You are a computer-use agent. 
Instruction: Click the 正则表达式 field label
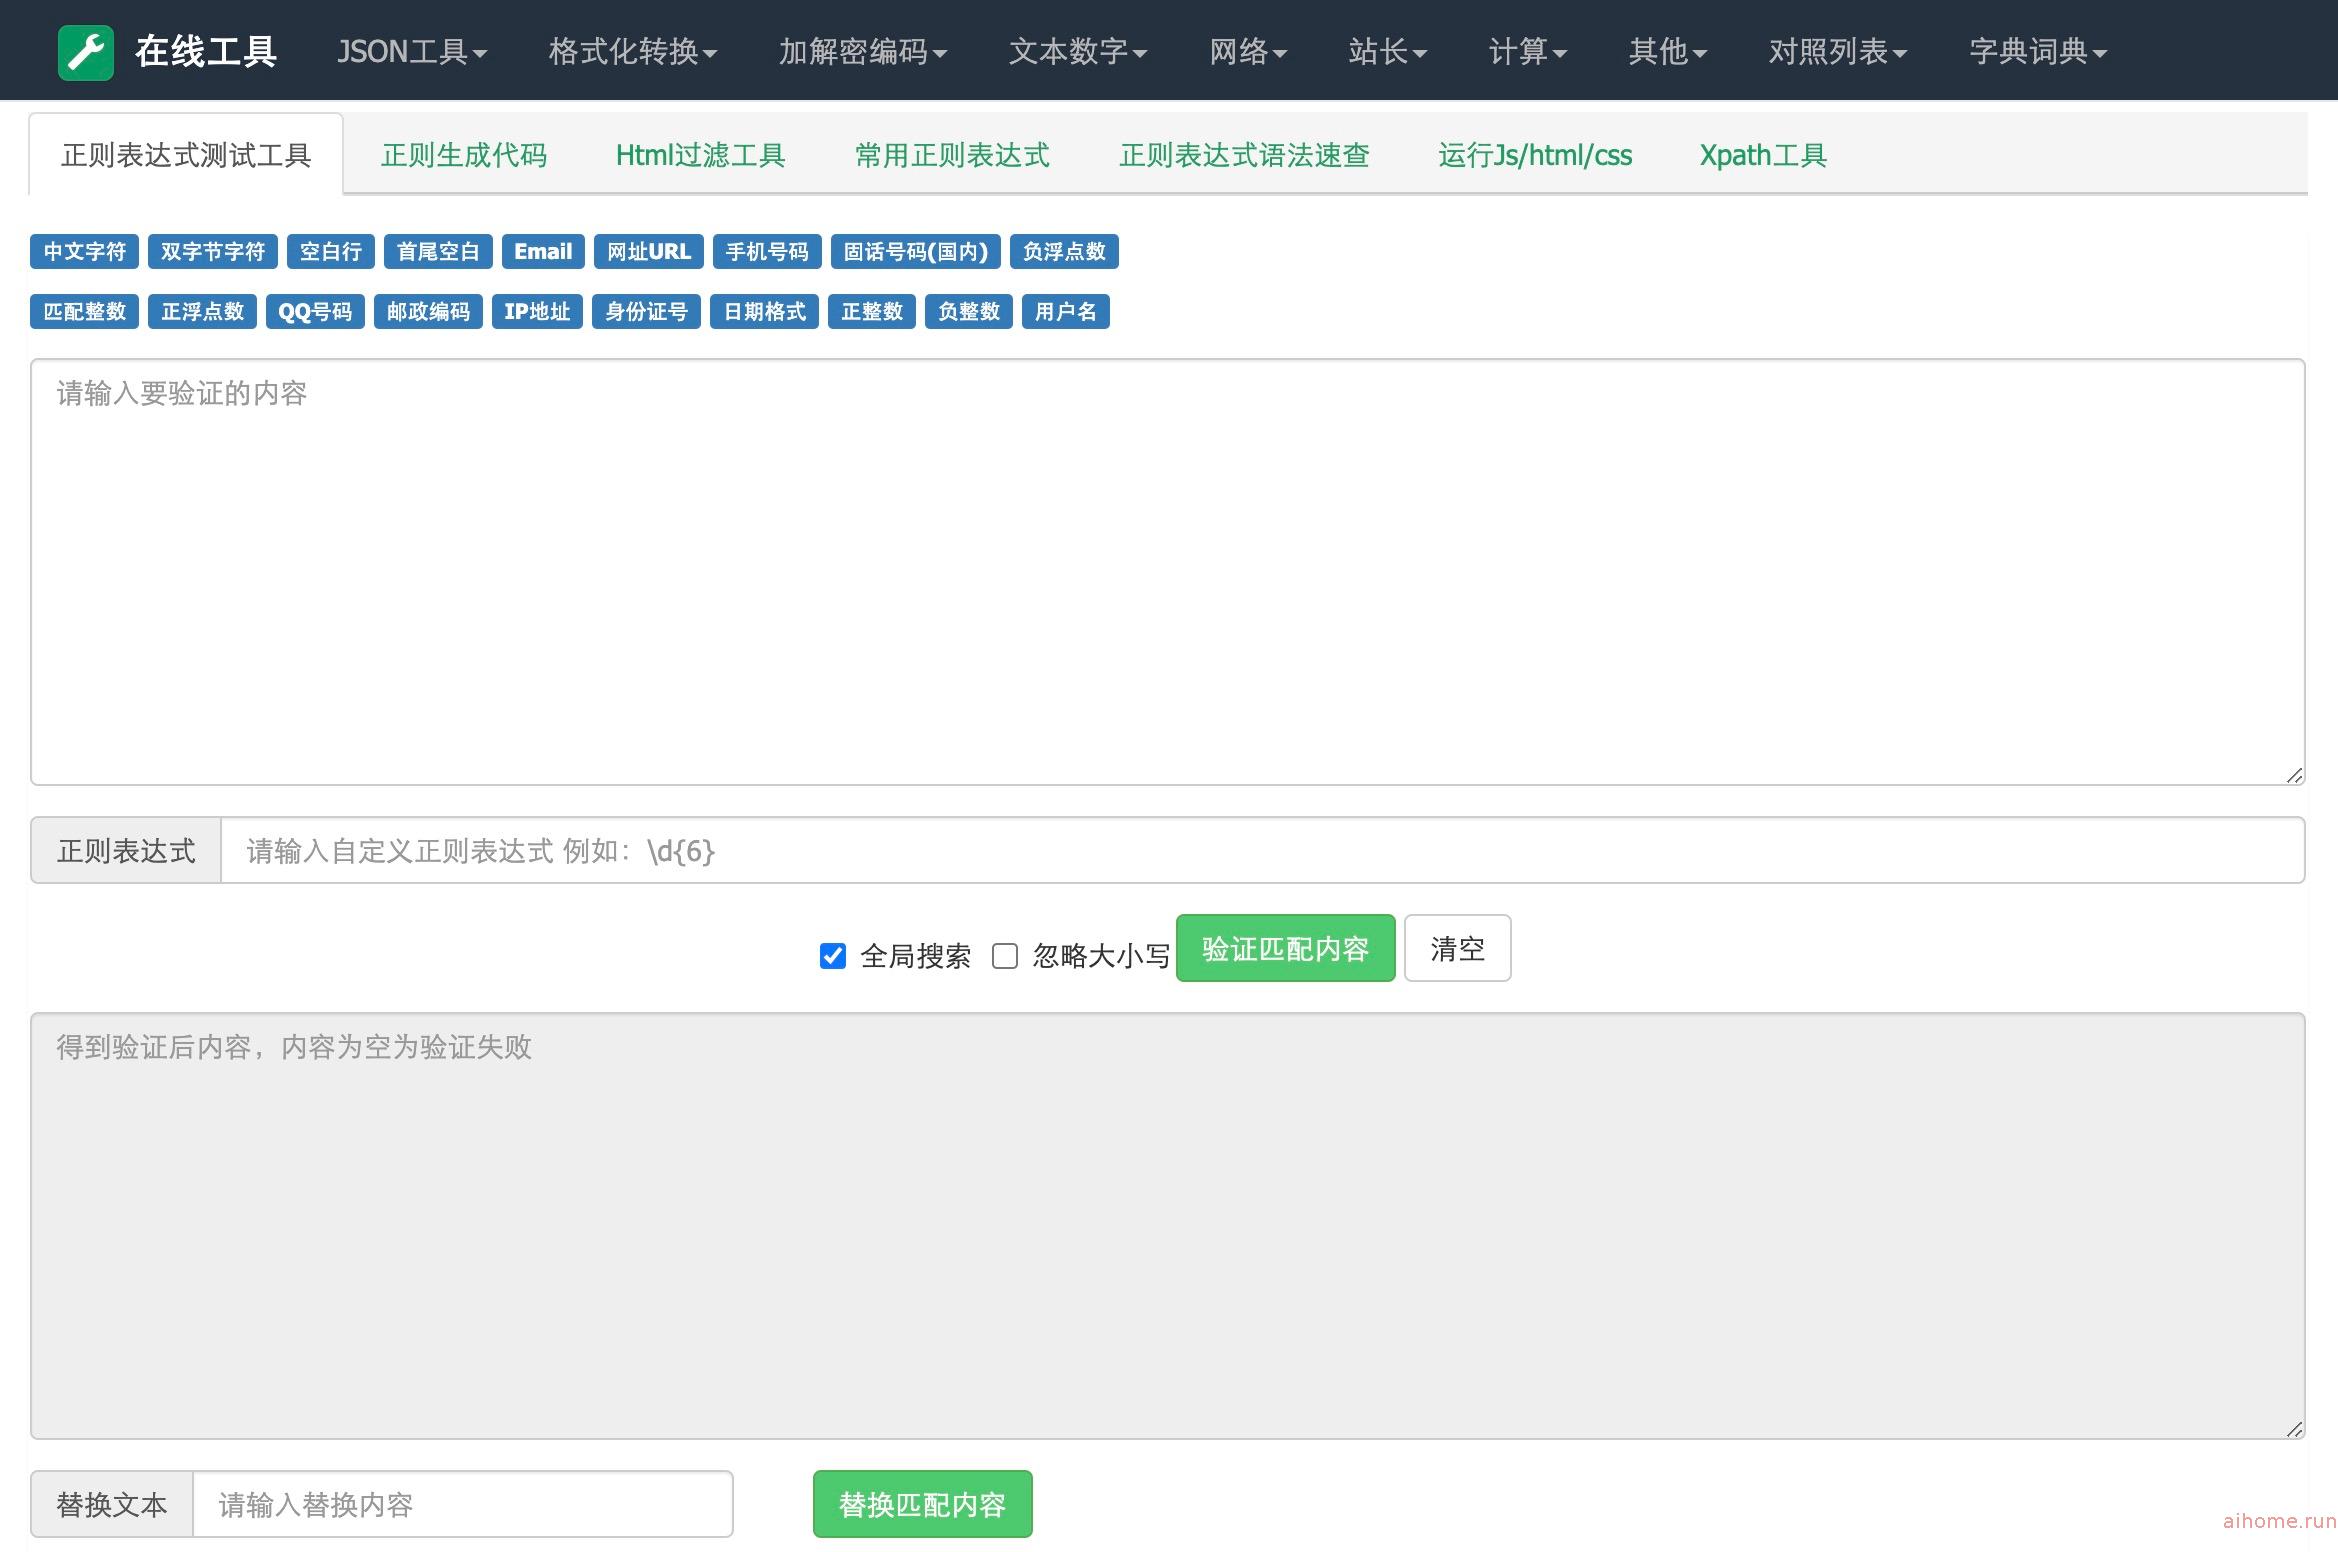point(126,850)
